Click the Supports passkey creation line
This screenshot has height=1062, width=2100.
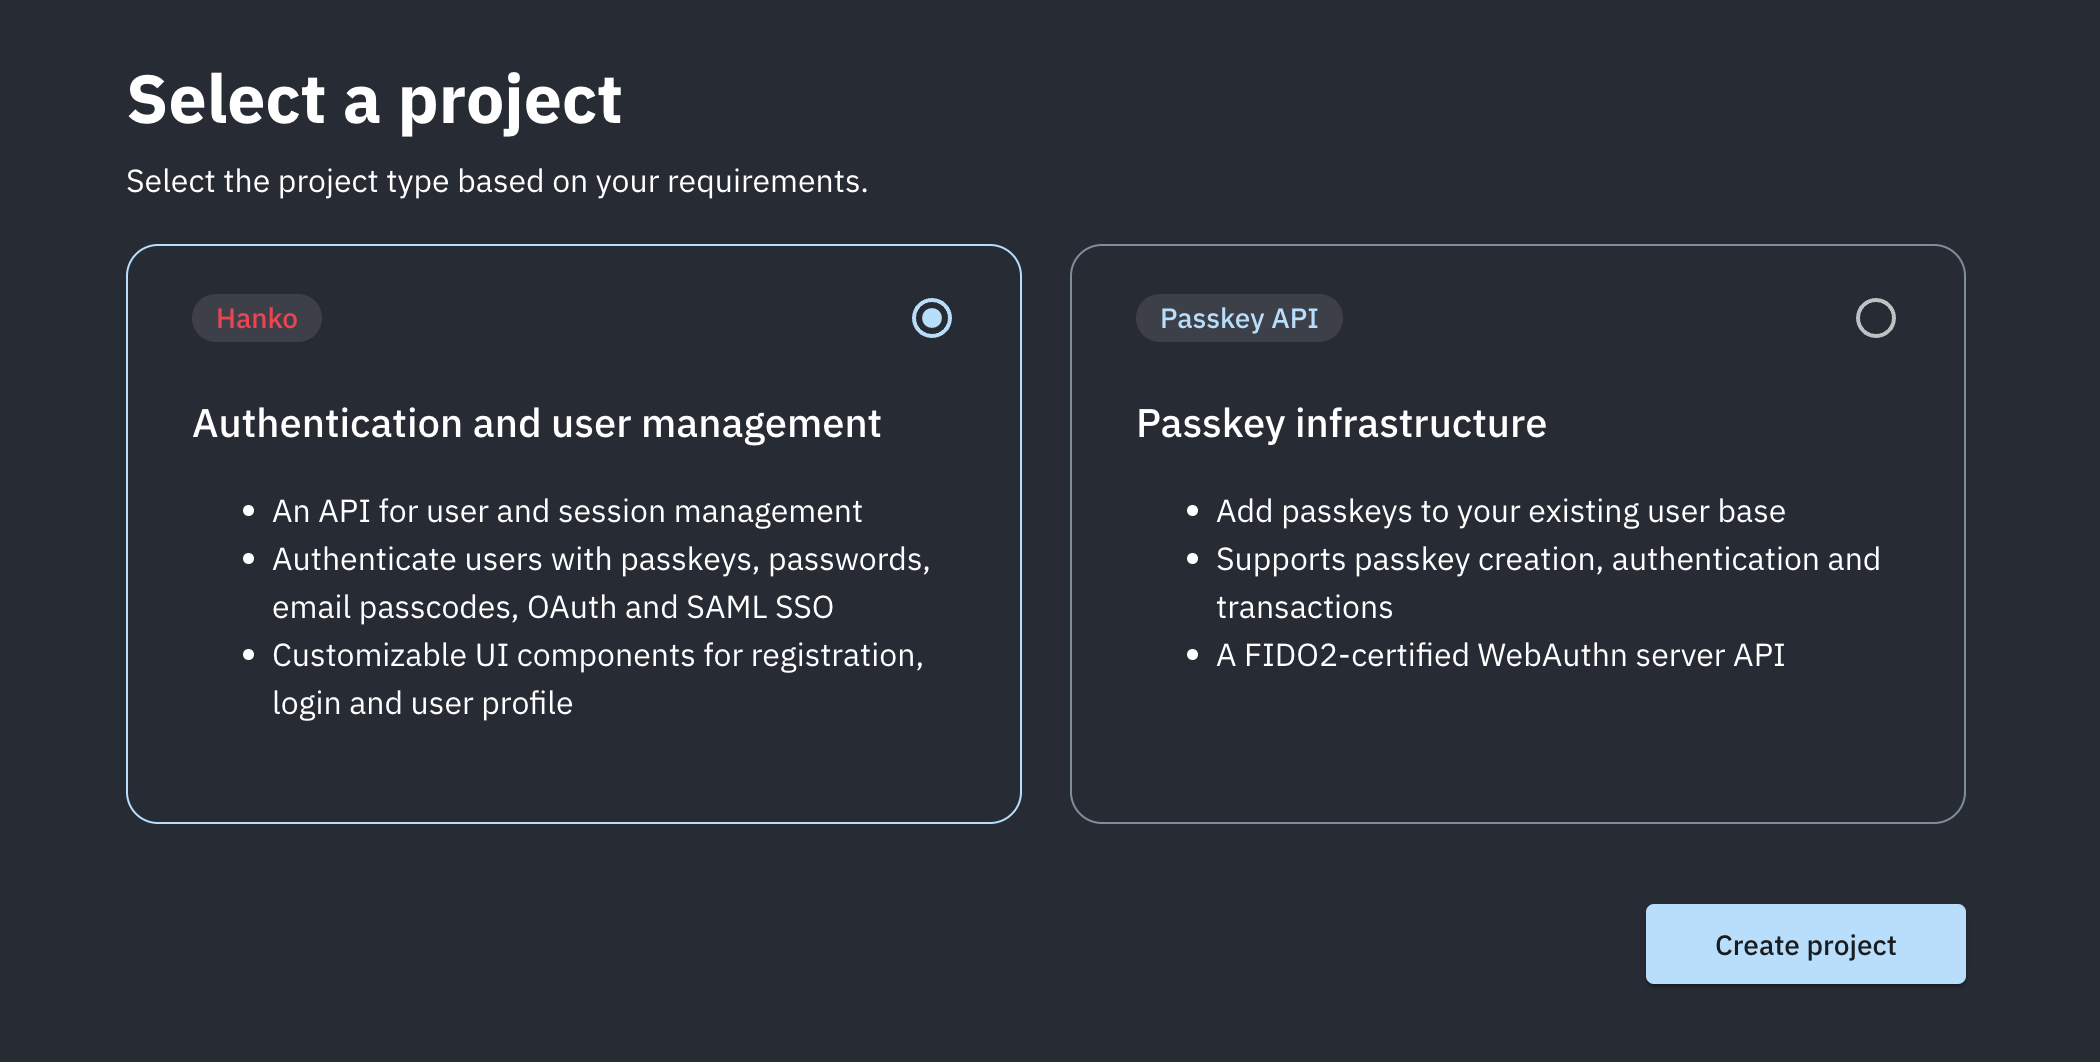tap(1548, 559)
